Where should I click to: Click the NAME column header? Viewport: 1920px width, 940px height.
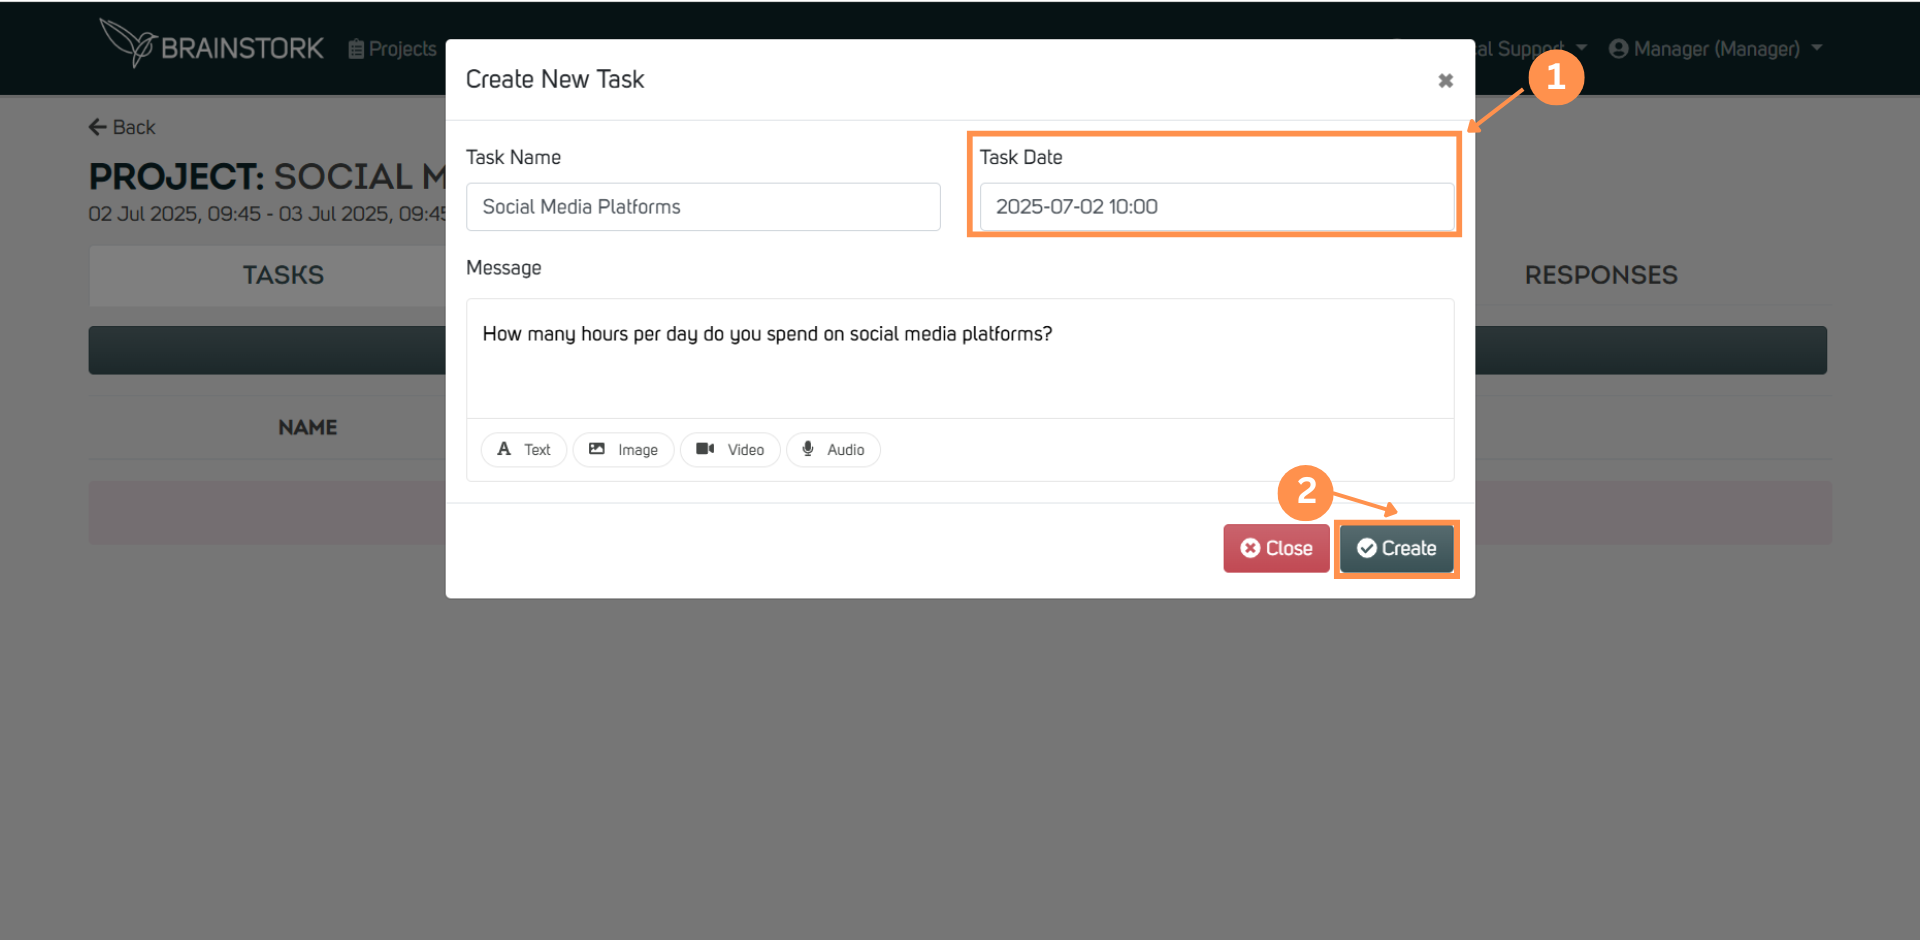pos(307,427)
